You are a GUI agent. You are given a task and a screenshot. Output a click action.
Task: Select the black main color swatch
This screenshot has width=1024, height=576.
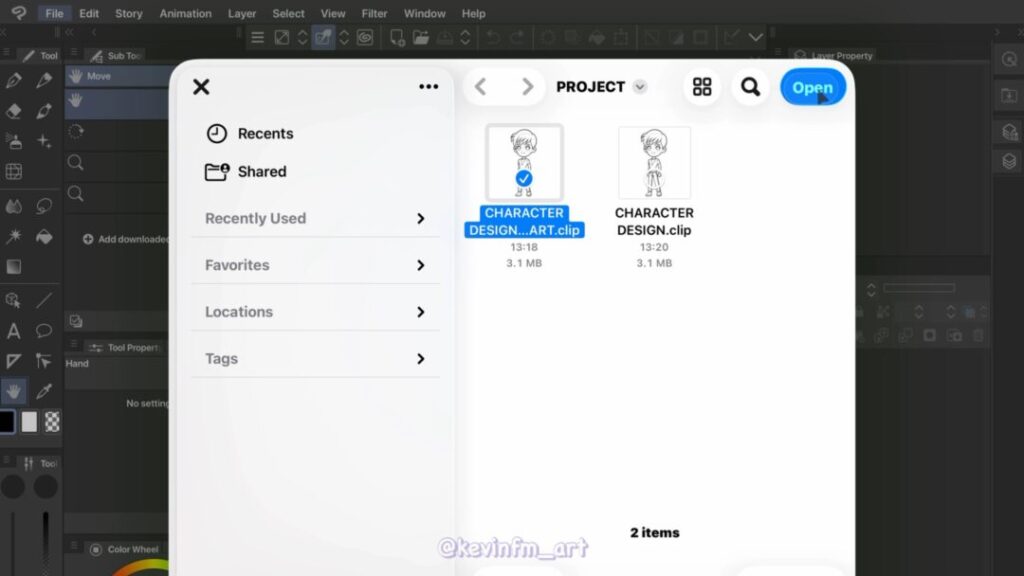7,422
